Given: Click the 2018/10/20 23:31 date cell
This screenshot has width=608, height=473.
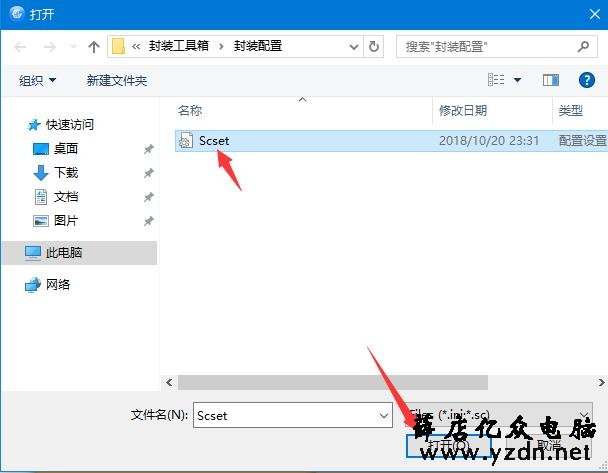Looking at the screenshot, I should pyautogui.click(x=489, y=141).
